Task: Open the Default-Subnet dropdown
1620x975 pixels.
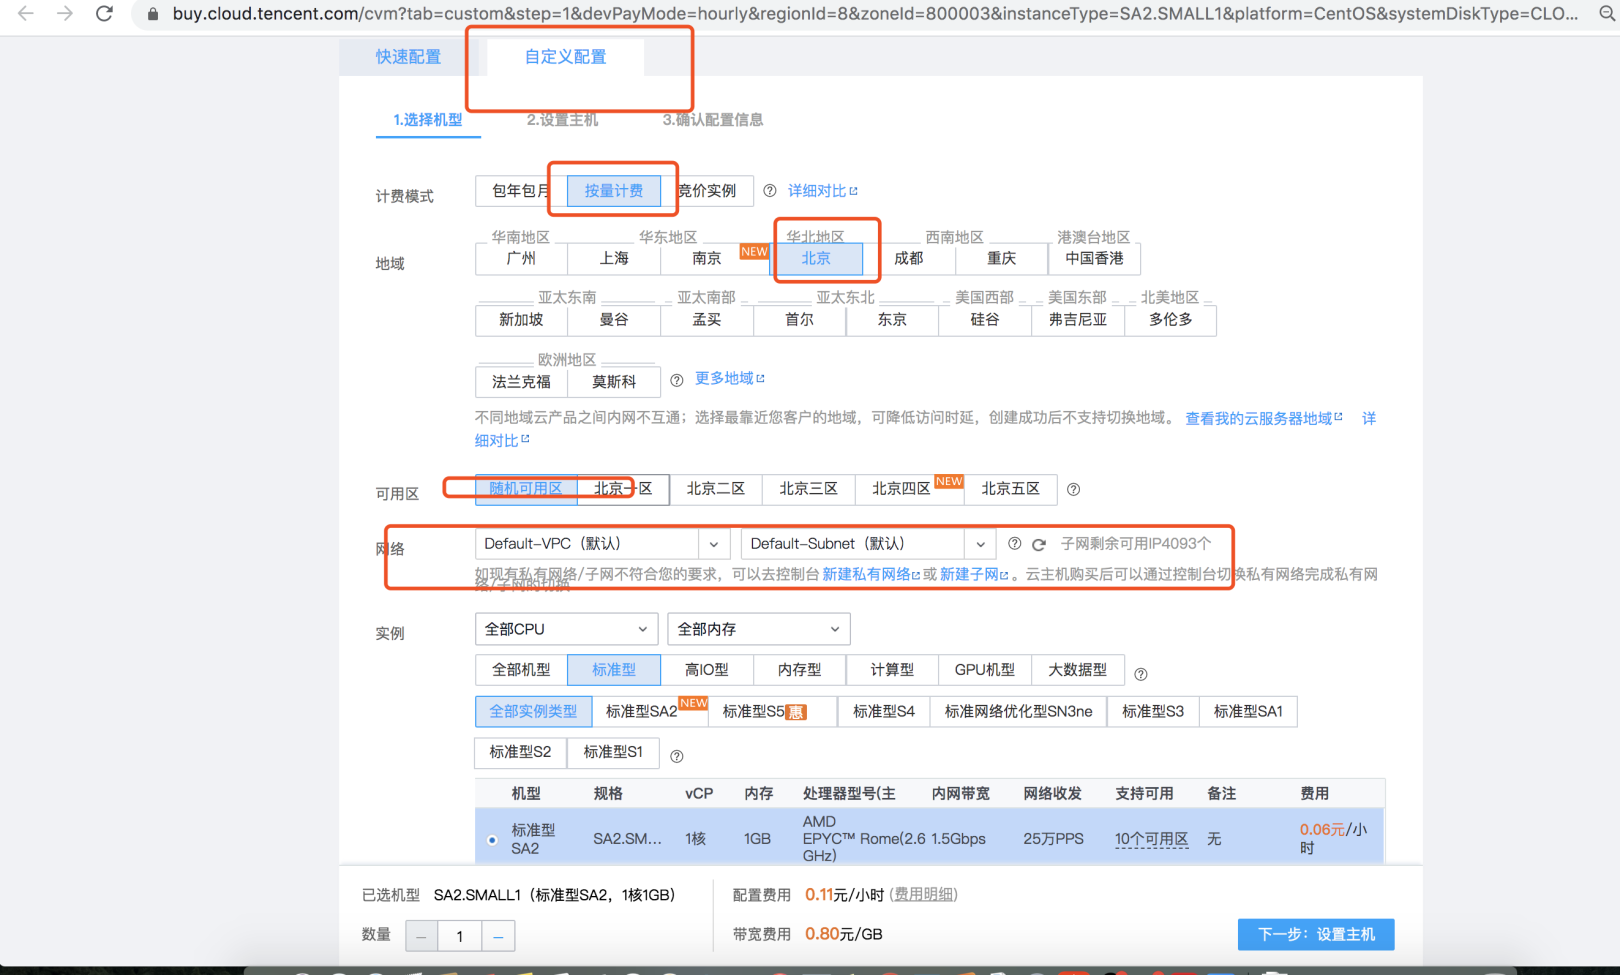Action: [868, 544]
